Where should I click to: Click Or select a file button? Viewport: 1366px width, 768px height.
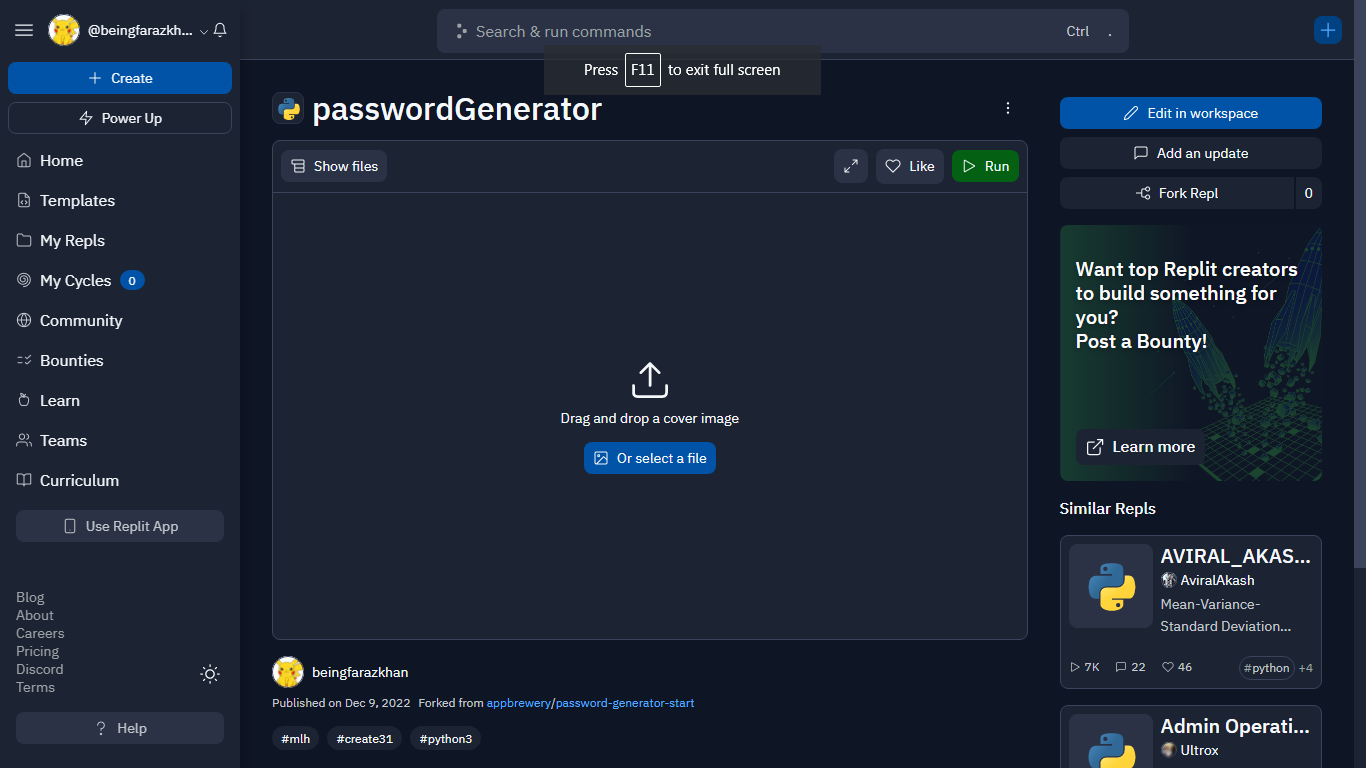pyautogui.click(x=650, y=458)
